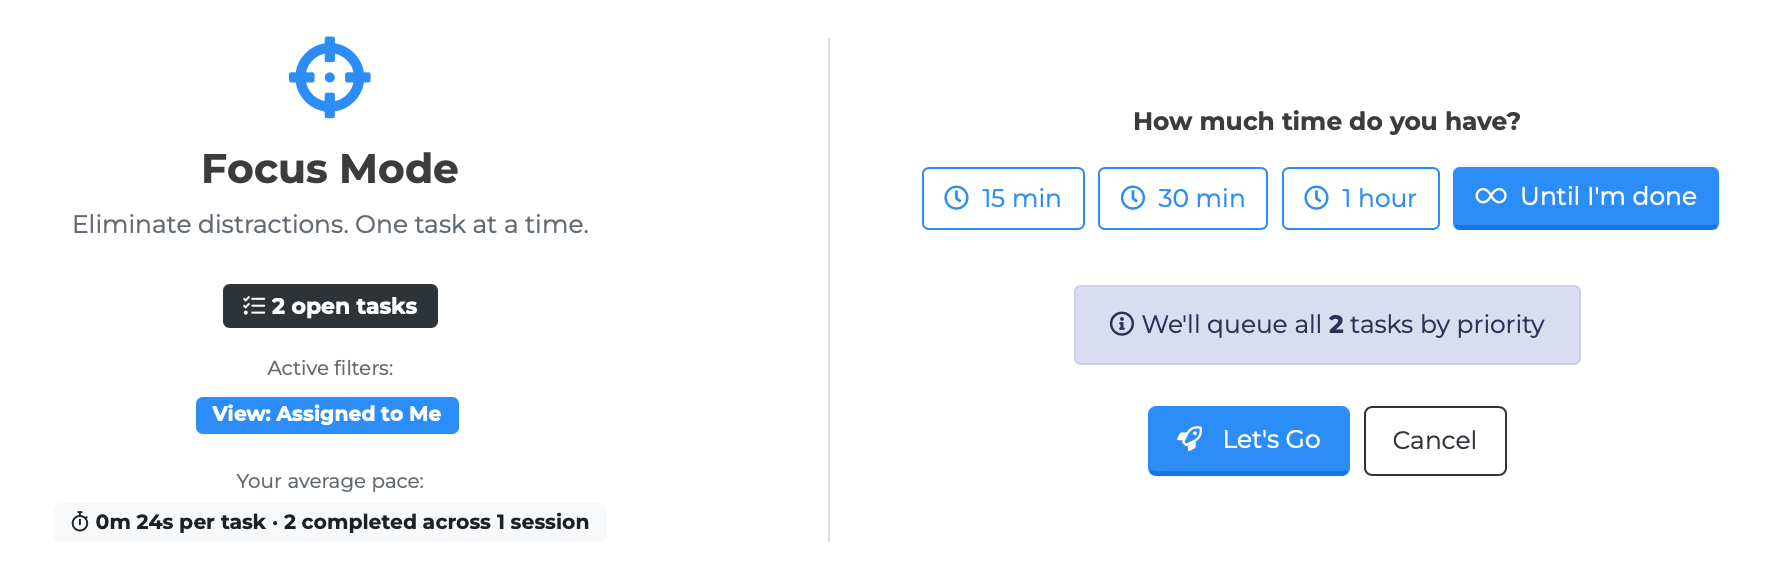Viewport: 1784px width, 576px height.
Task: Pick the 1 hour duration option
Action: (1361, 198)
